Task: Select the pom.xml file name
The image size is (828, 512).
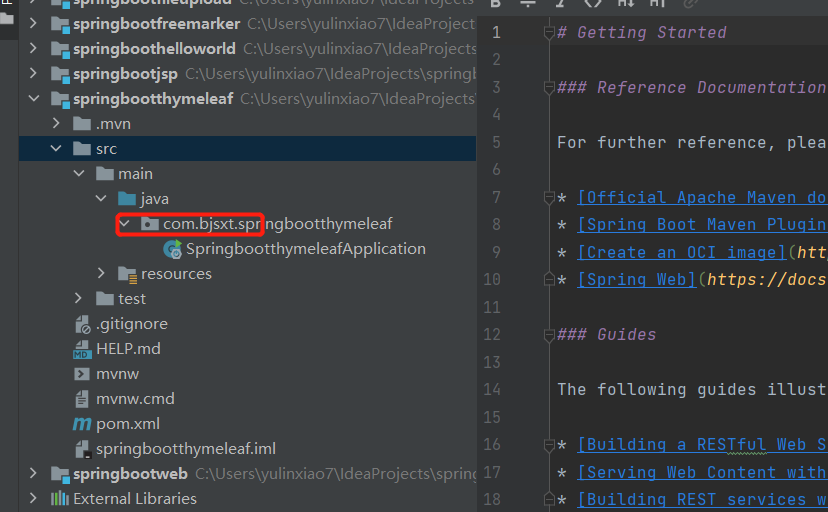Action: click(x=128, y=424)
